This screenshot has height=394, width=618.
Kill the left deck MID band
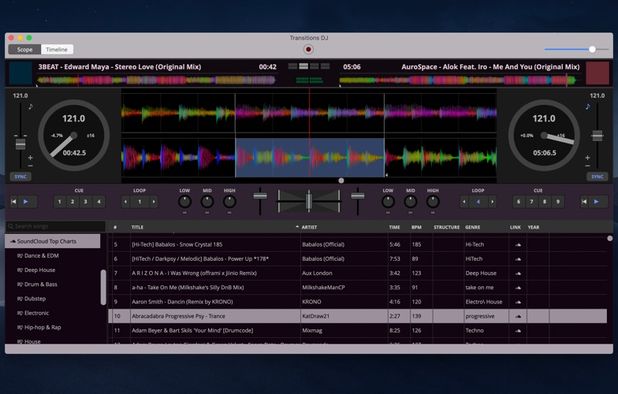tap(207, 213)
